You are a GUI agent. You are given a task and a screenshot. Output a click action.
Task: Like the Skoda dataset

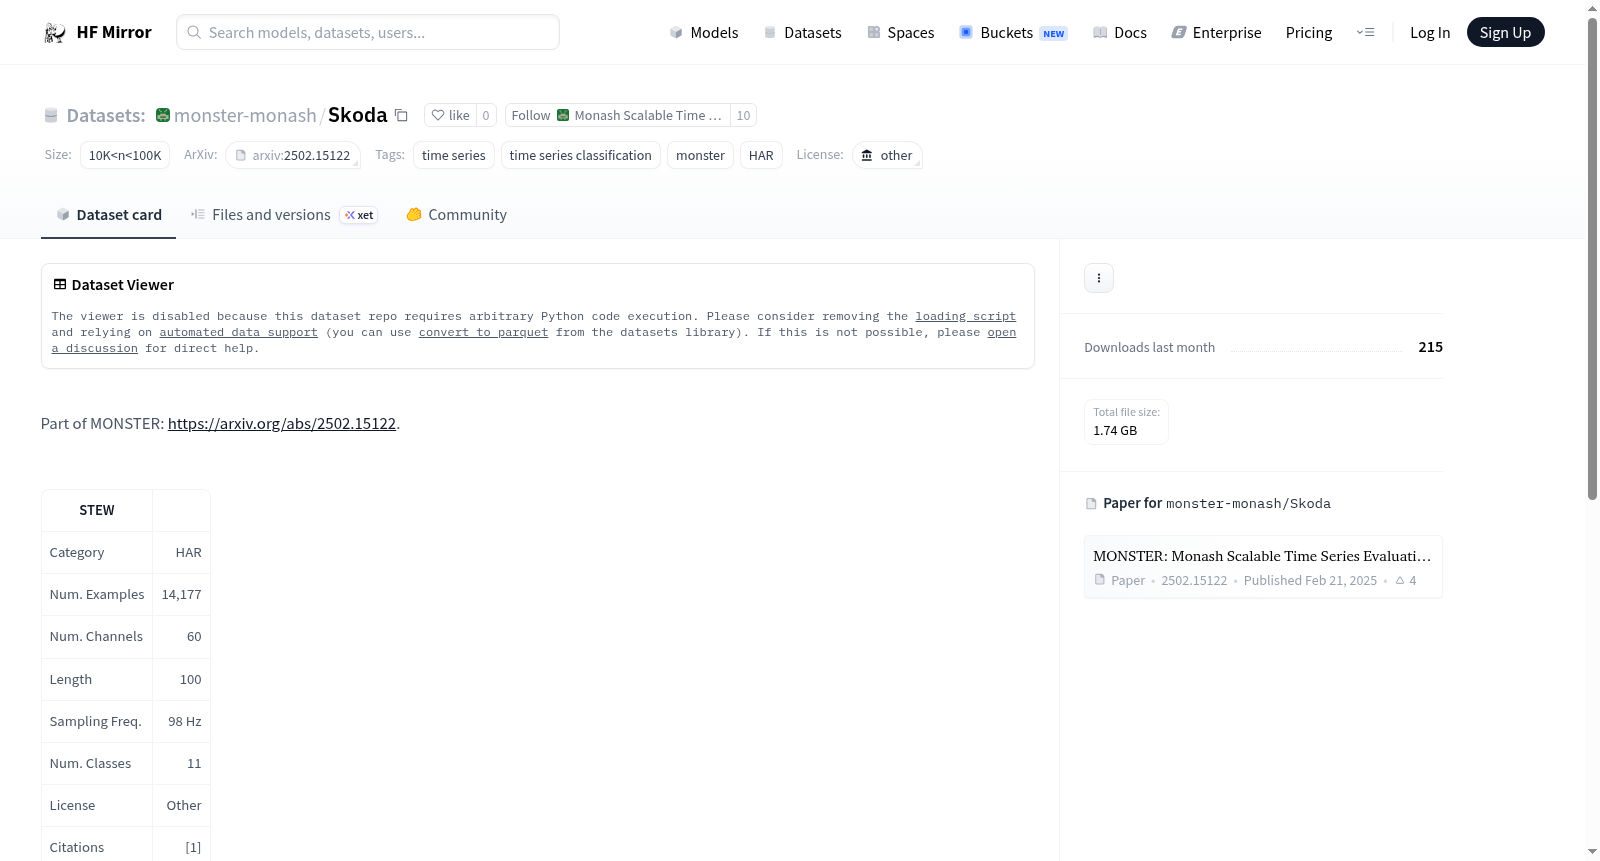[450, 115]
